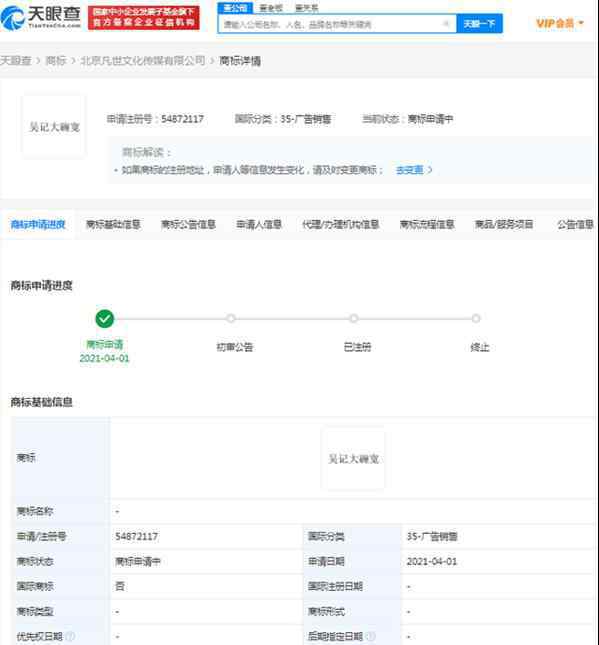Click the 否 value for 国际商标
Viewport: 599px width, 645px height.
[120, 586]
